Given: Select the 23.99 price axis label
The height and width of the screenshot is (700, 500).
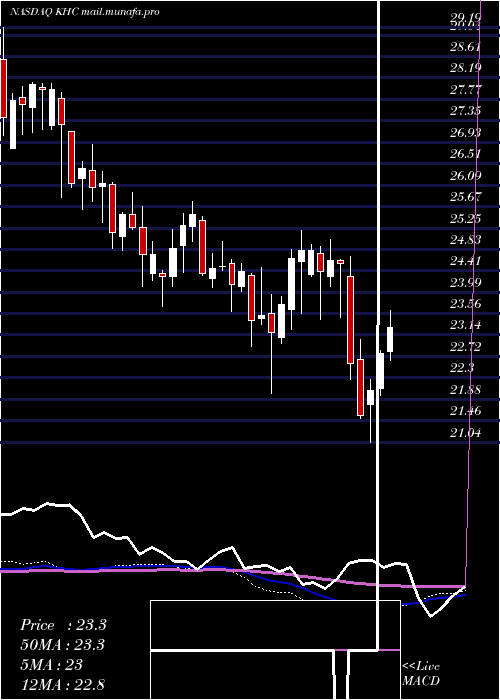Looking at the screenshot, I should 465,282.
